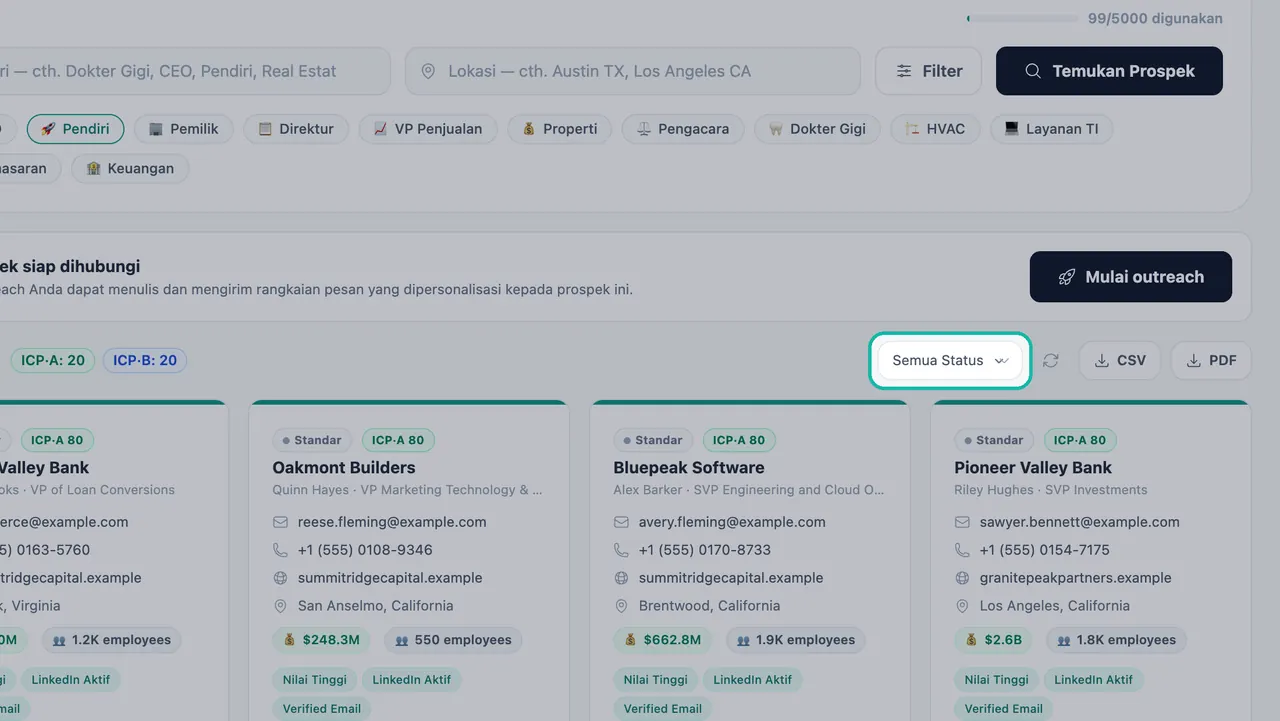Select the Properti quick filter chip
This screenshot has height=721, width=1280.
(560, 129)
